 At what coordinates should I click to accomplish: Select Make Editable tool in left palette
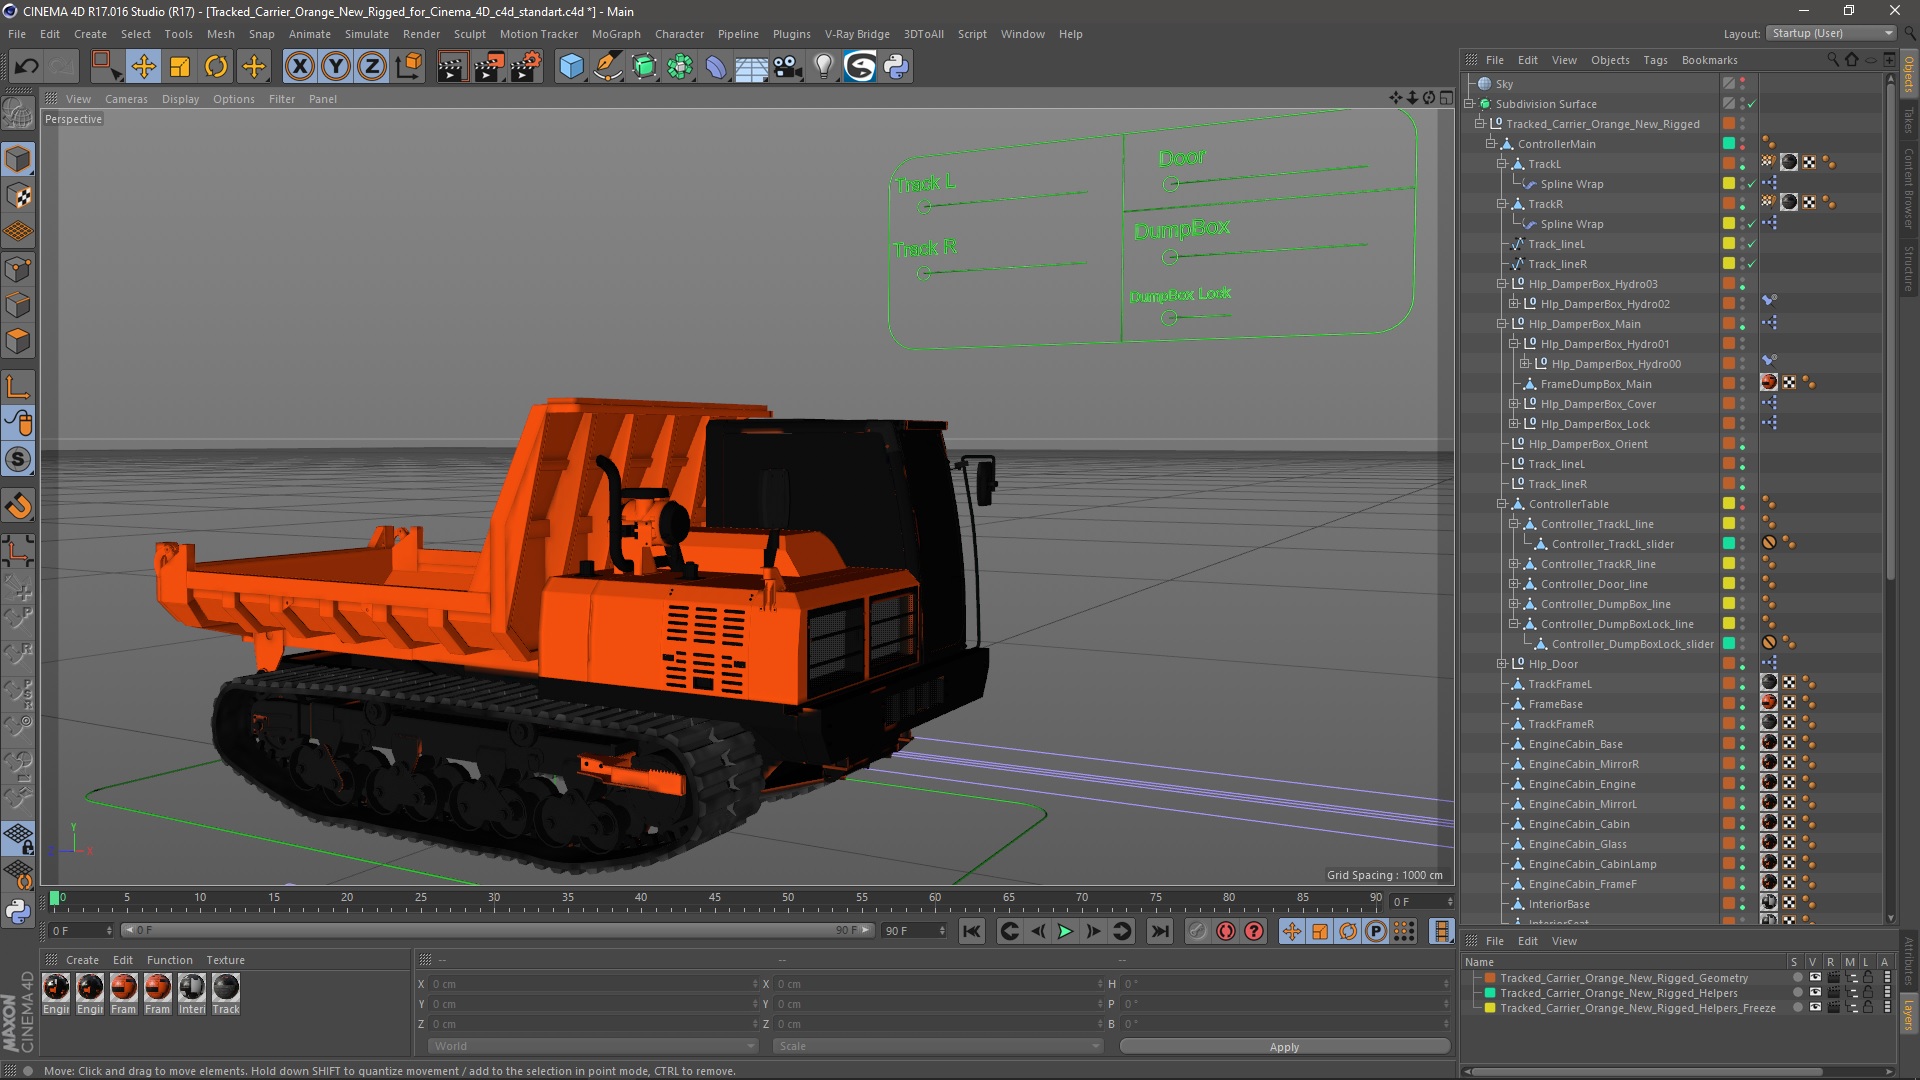coord(18,114)
